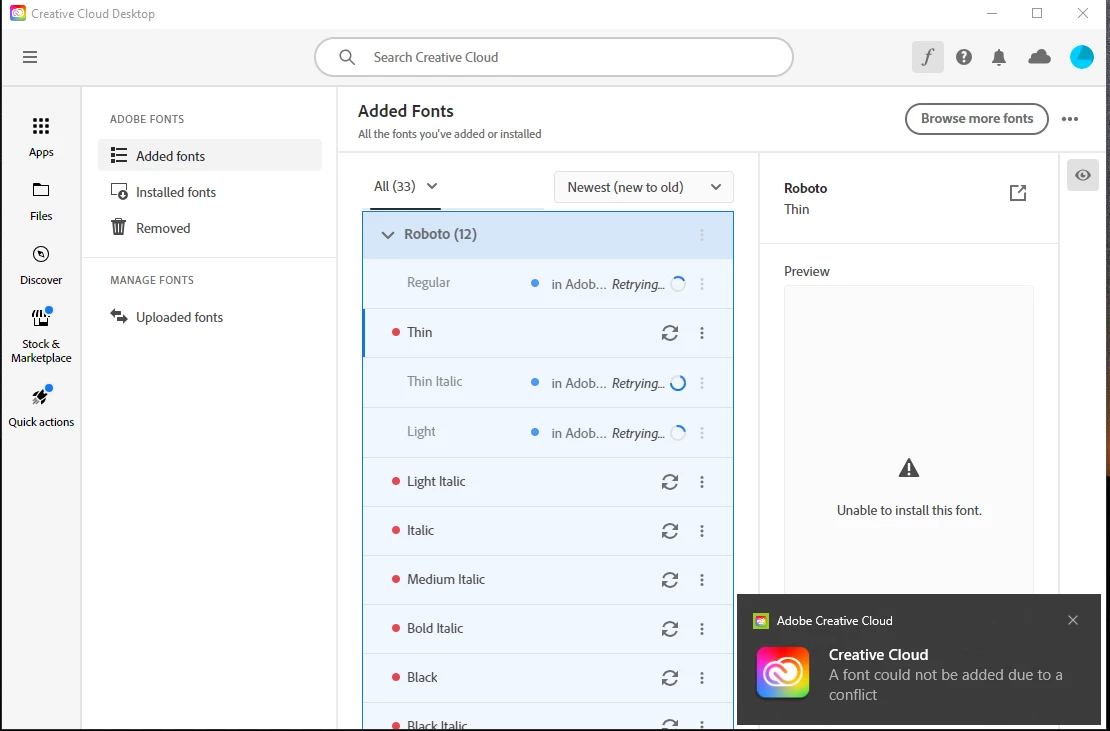Click the Creative Cloud icon in the notification
Screen dimensions: 1110x731
tap(782, 672)
